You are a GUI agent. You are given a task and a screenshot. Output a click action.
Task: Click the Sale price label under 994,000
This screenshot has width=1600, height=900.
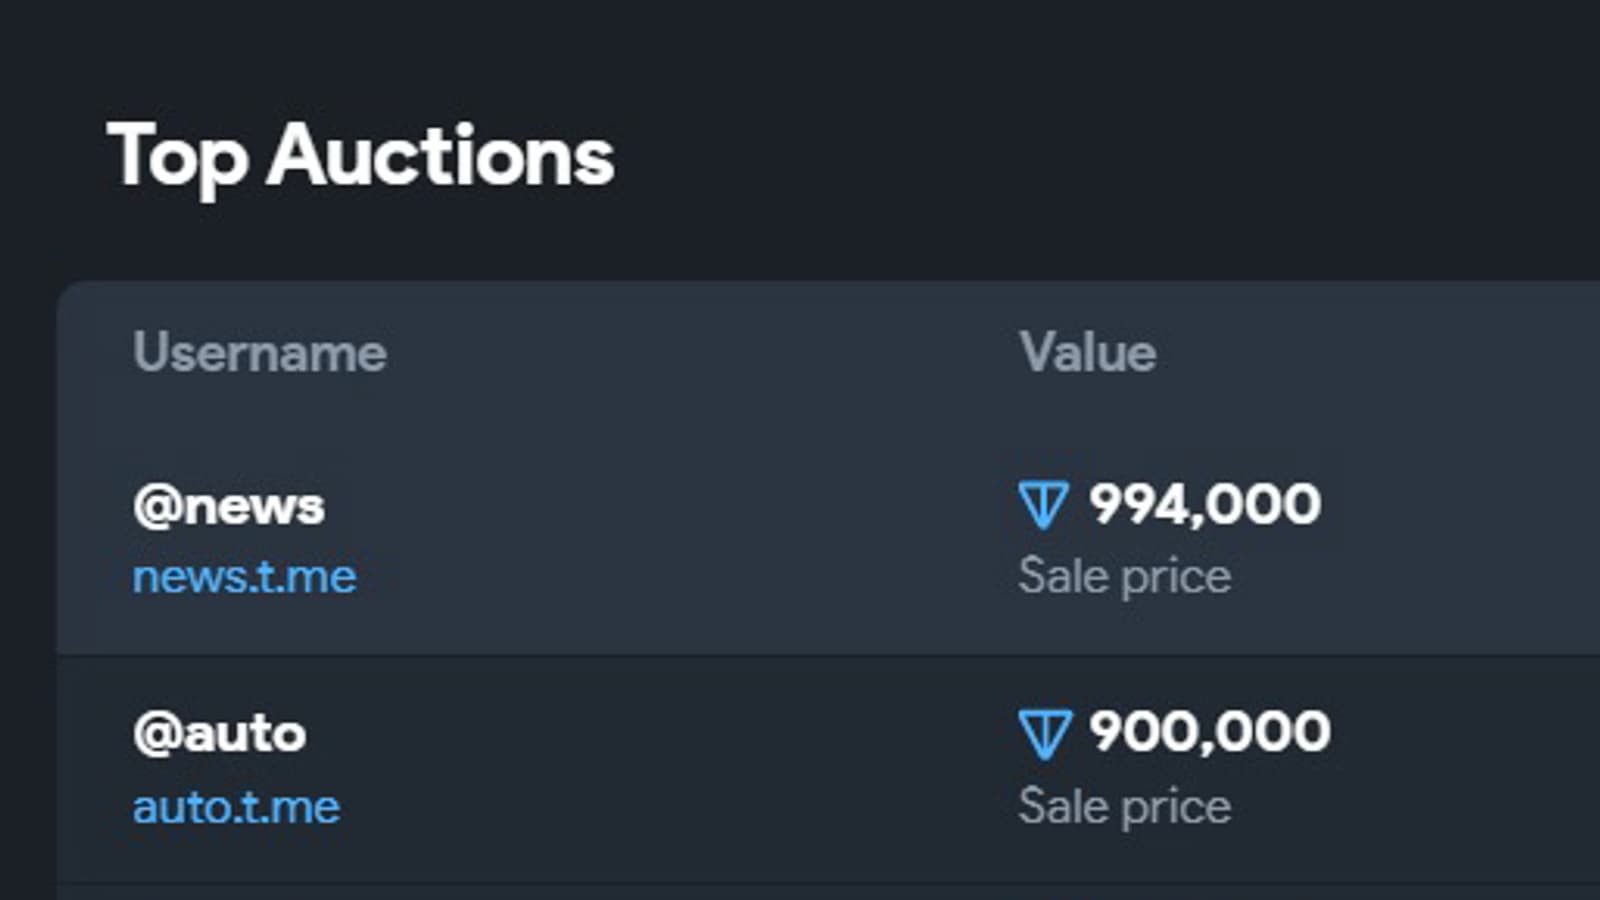pos(1125,577)
